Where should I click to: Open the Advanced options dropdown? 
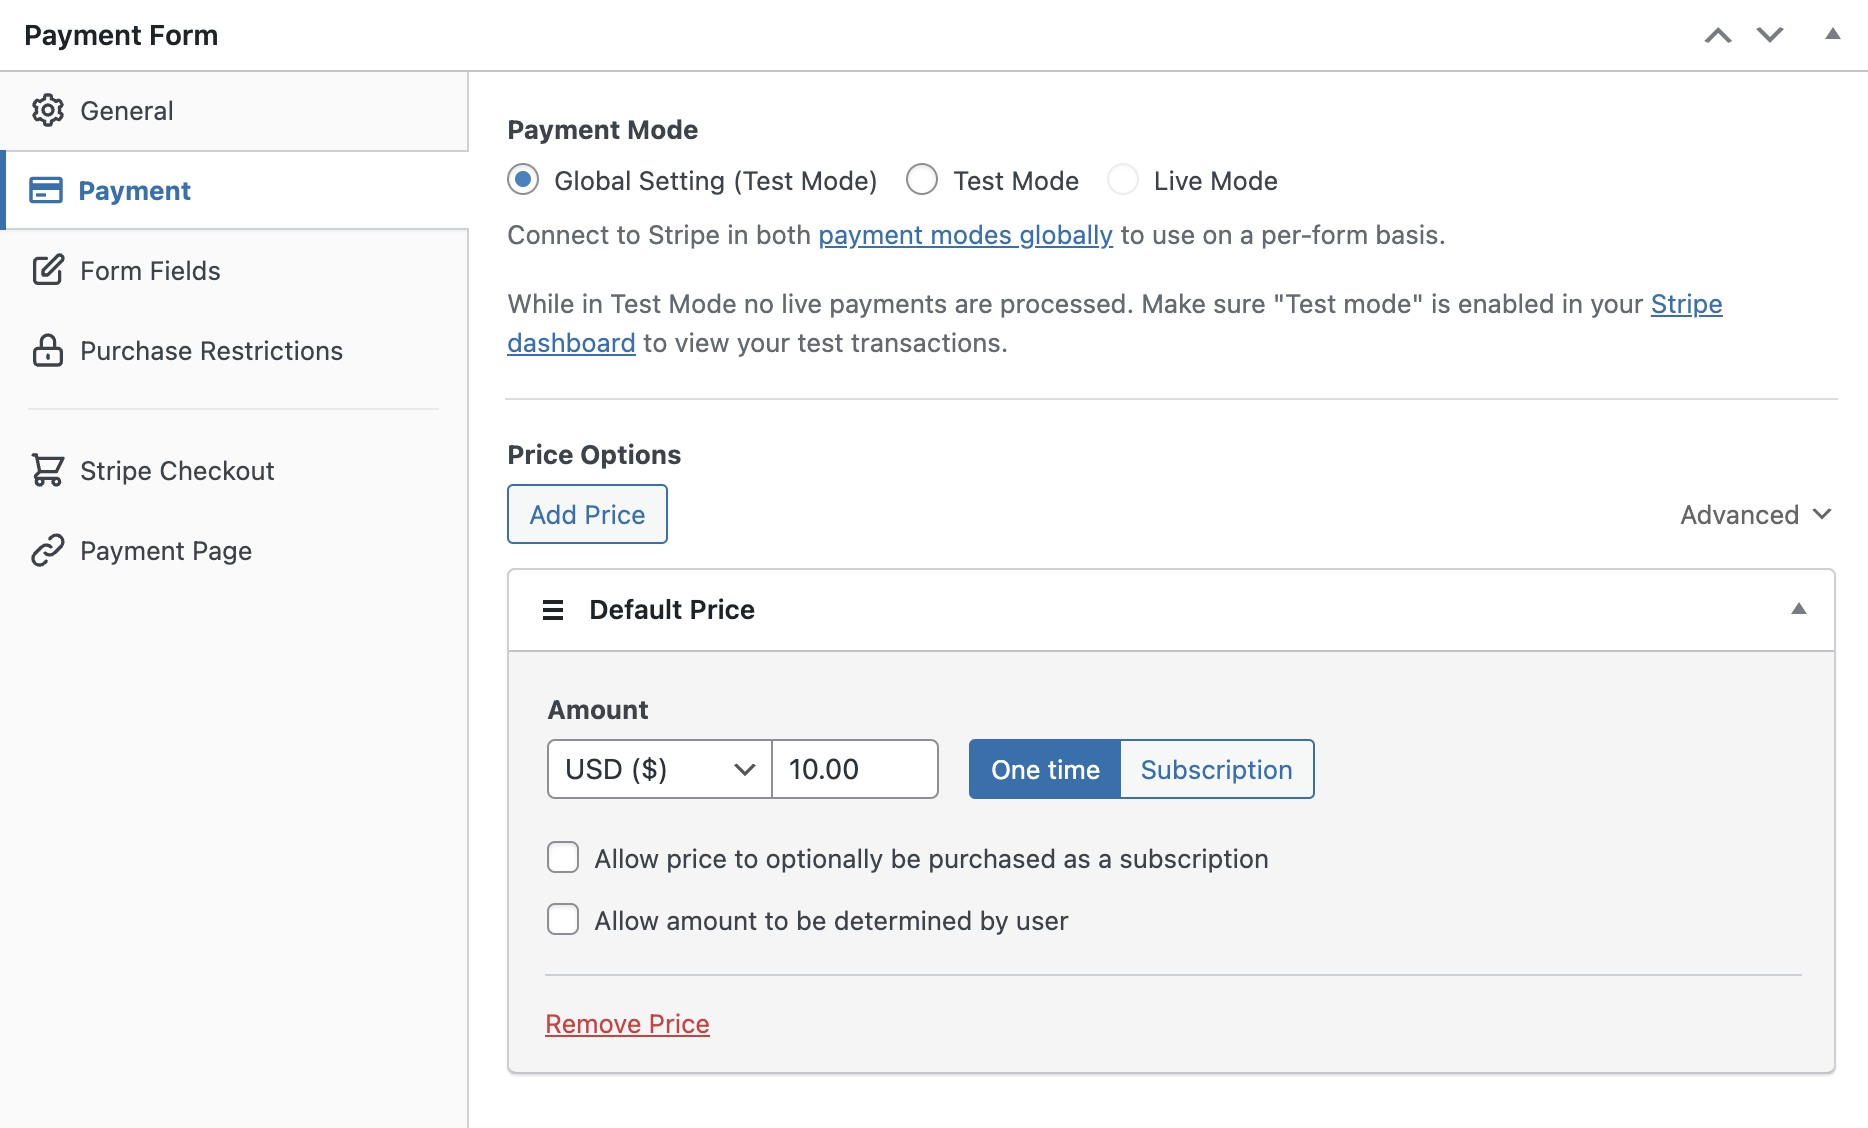point(1753,514)
